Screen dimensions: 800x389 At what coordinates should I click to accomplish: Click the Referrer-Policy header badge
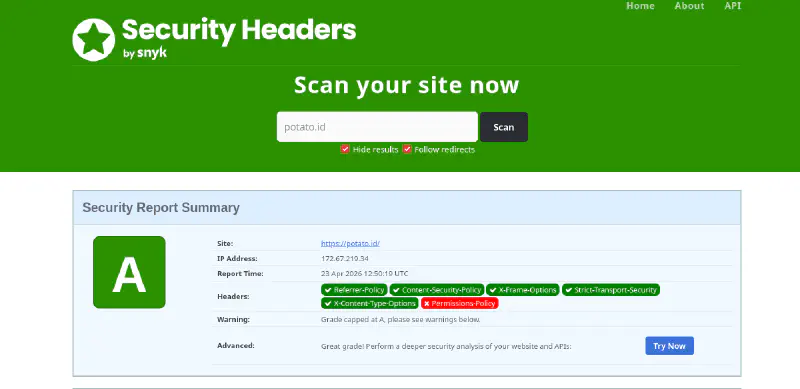[x=354, y=290]
